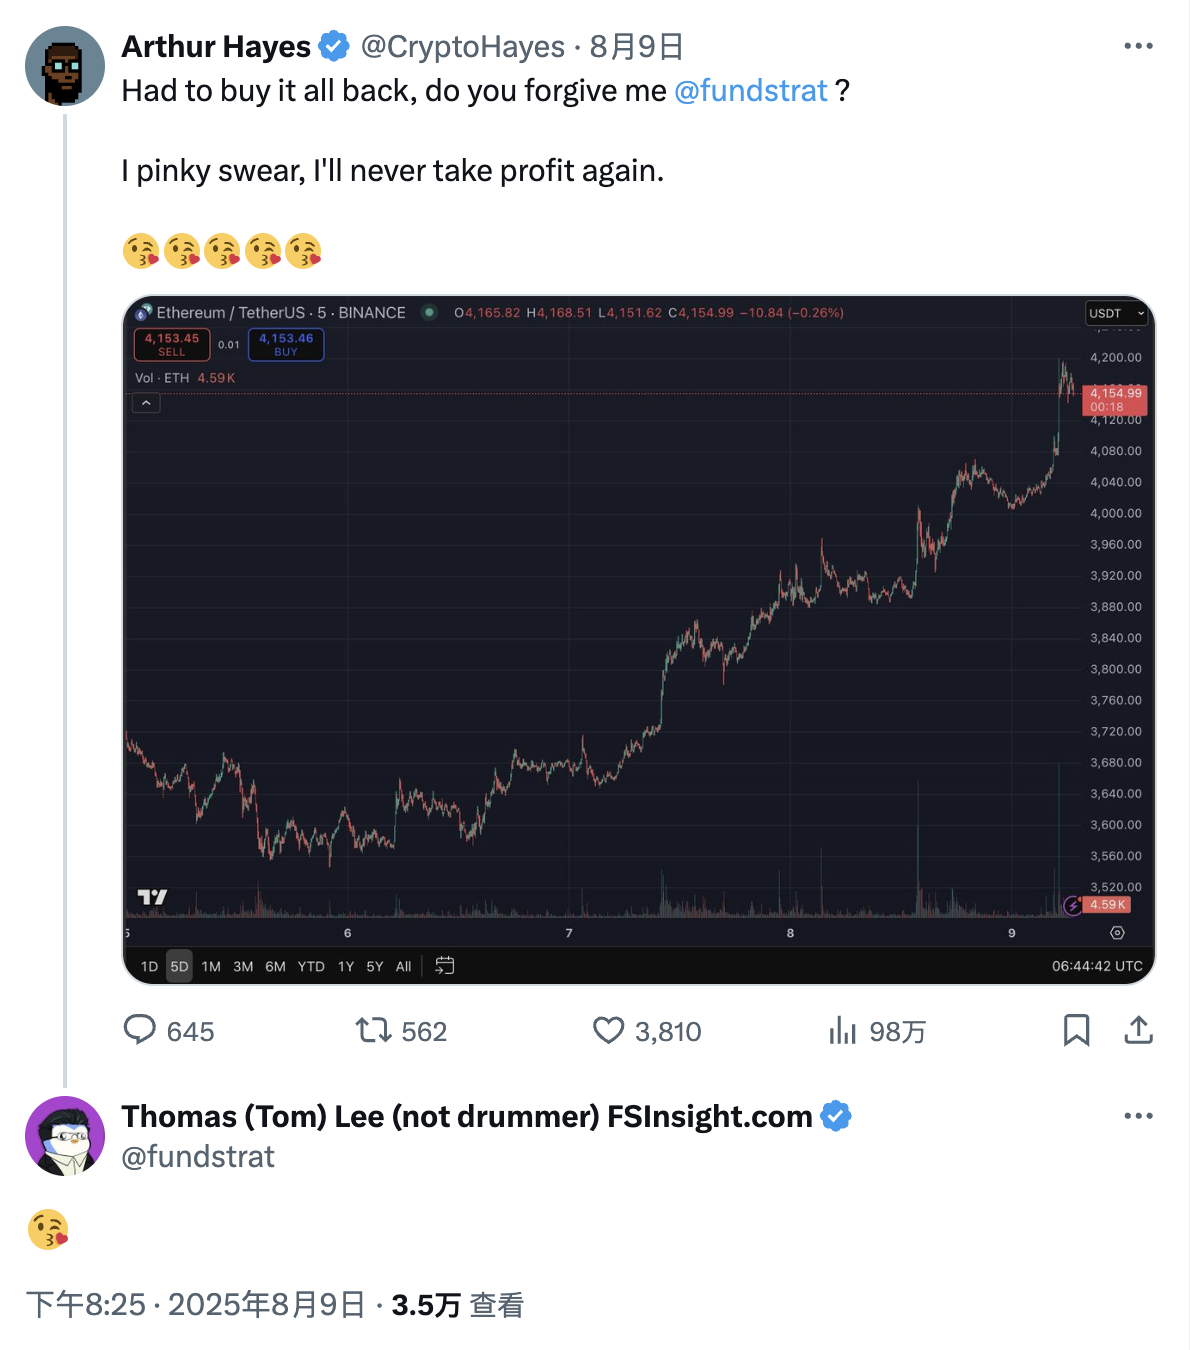Click Arthur Hayes verified badge
The image size is (1190, 1350).
point(334,47)
